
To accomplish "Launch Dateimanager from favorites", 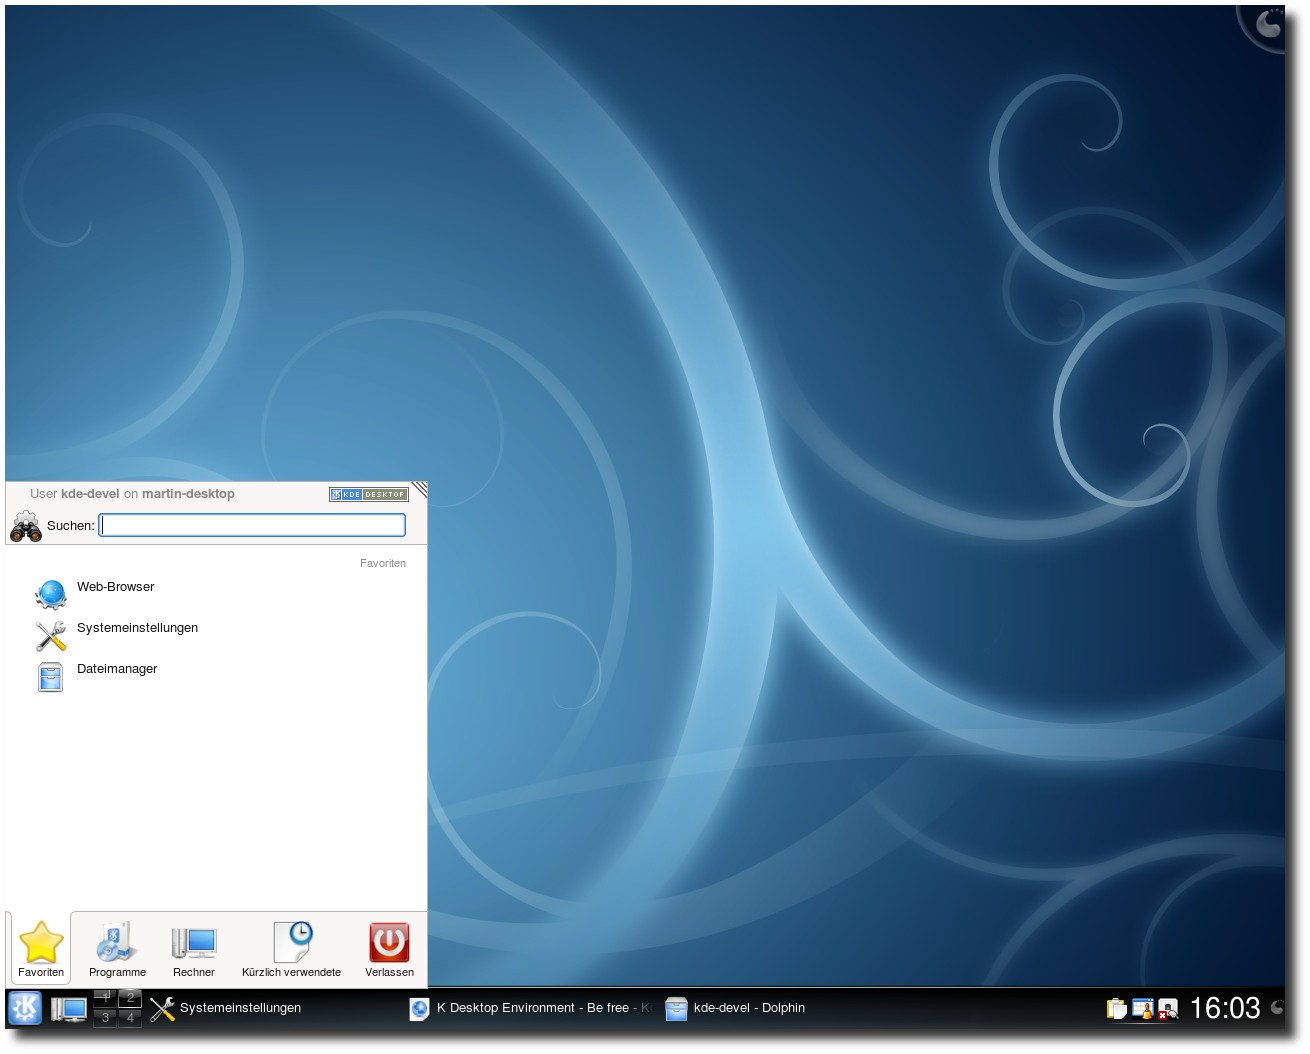I will point(216,676).
